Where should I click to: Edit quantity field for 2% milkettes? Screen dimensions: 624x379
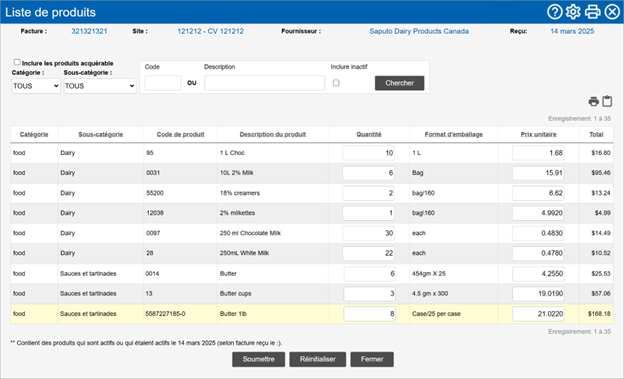pyautogui.click(x=369, y=213)
